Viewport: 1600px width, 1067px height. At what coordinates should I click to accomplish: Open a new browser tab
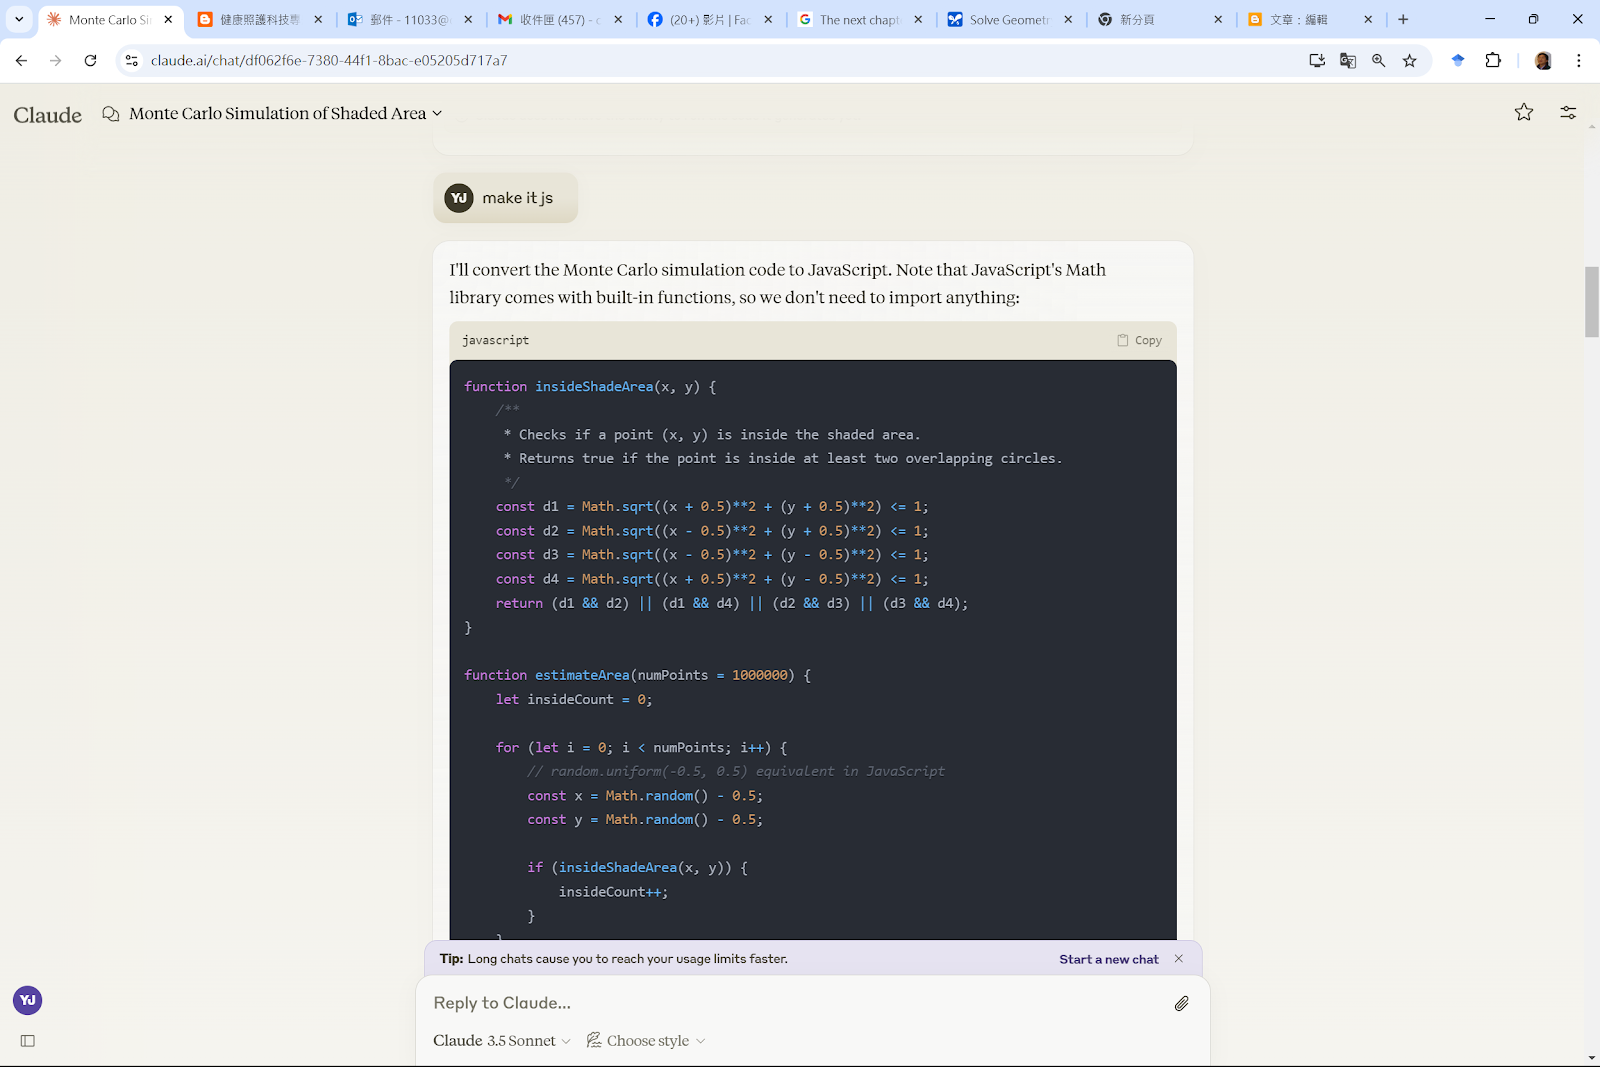click(x=1403, y=19)
